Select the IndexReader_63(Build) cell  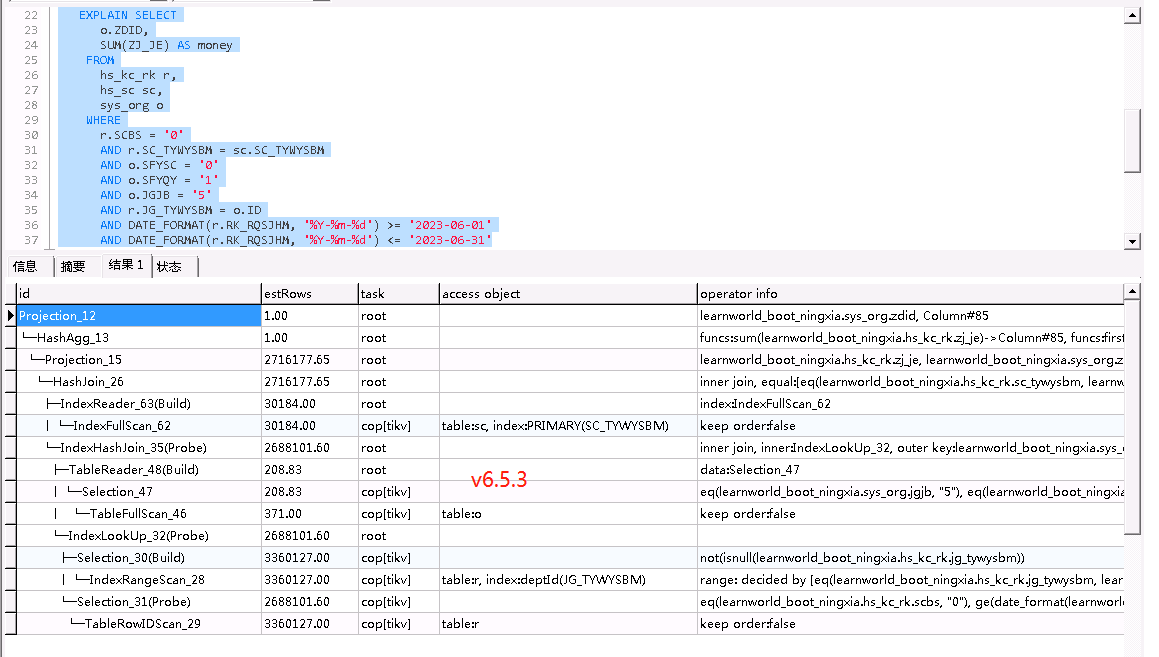tap(138, 404)
